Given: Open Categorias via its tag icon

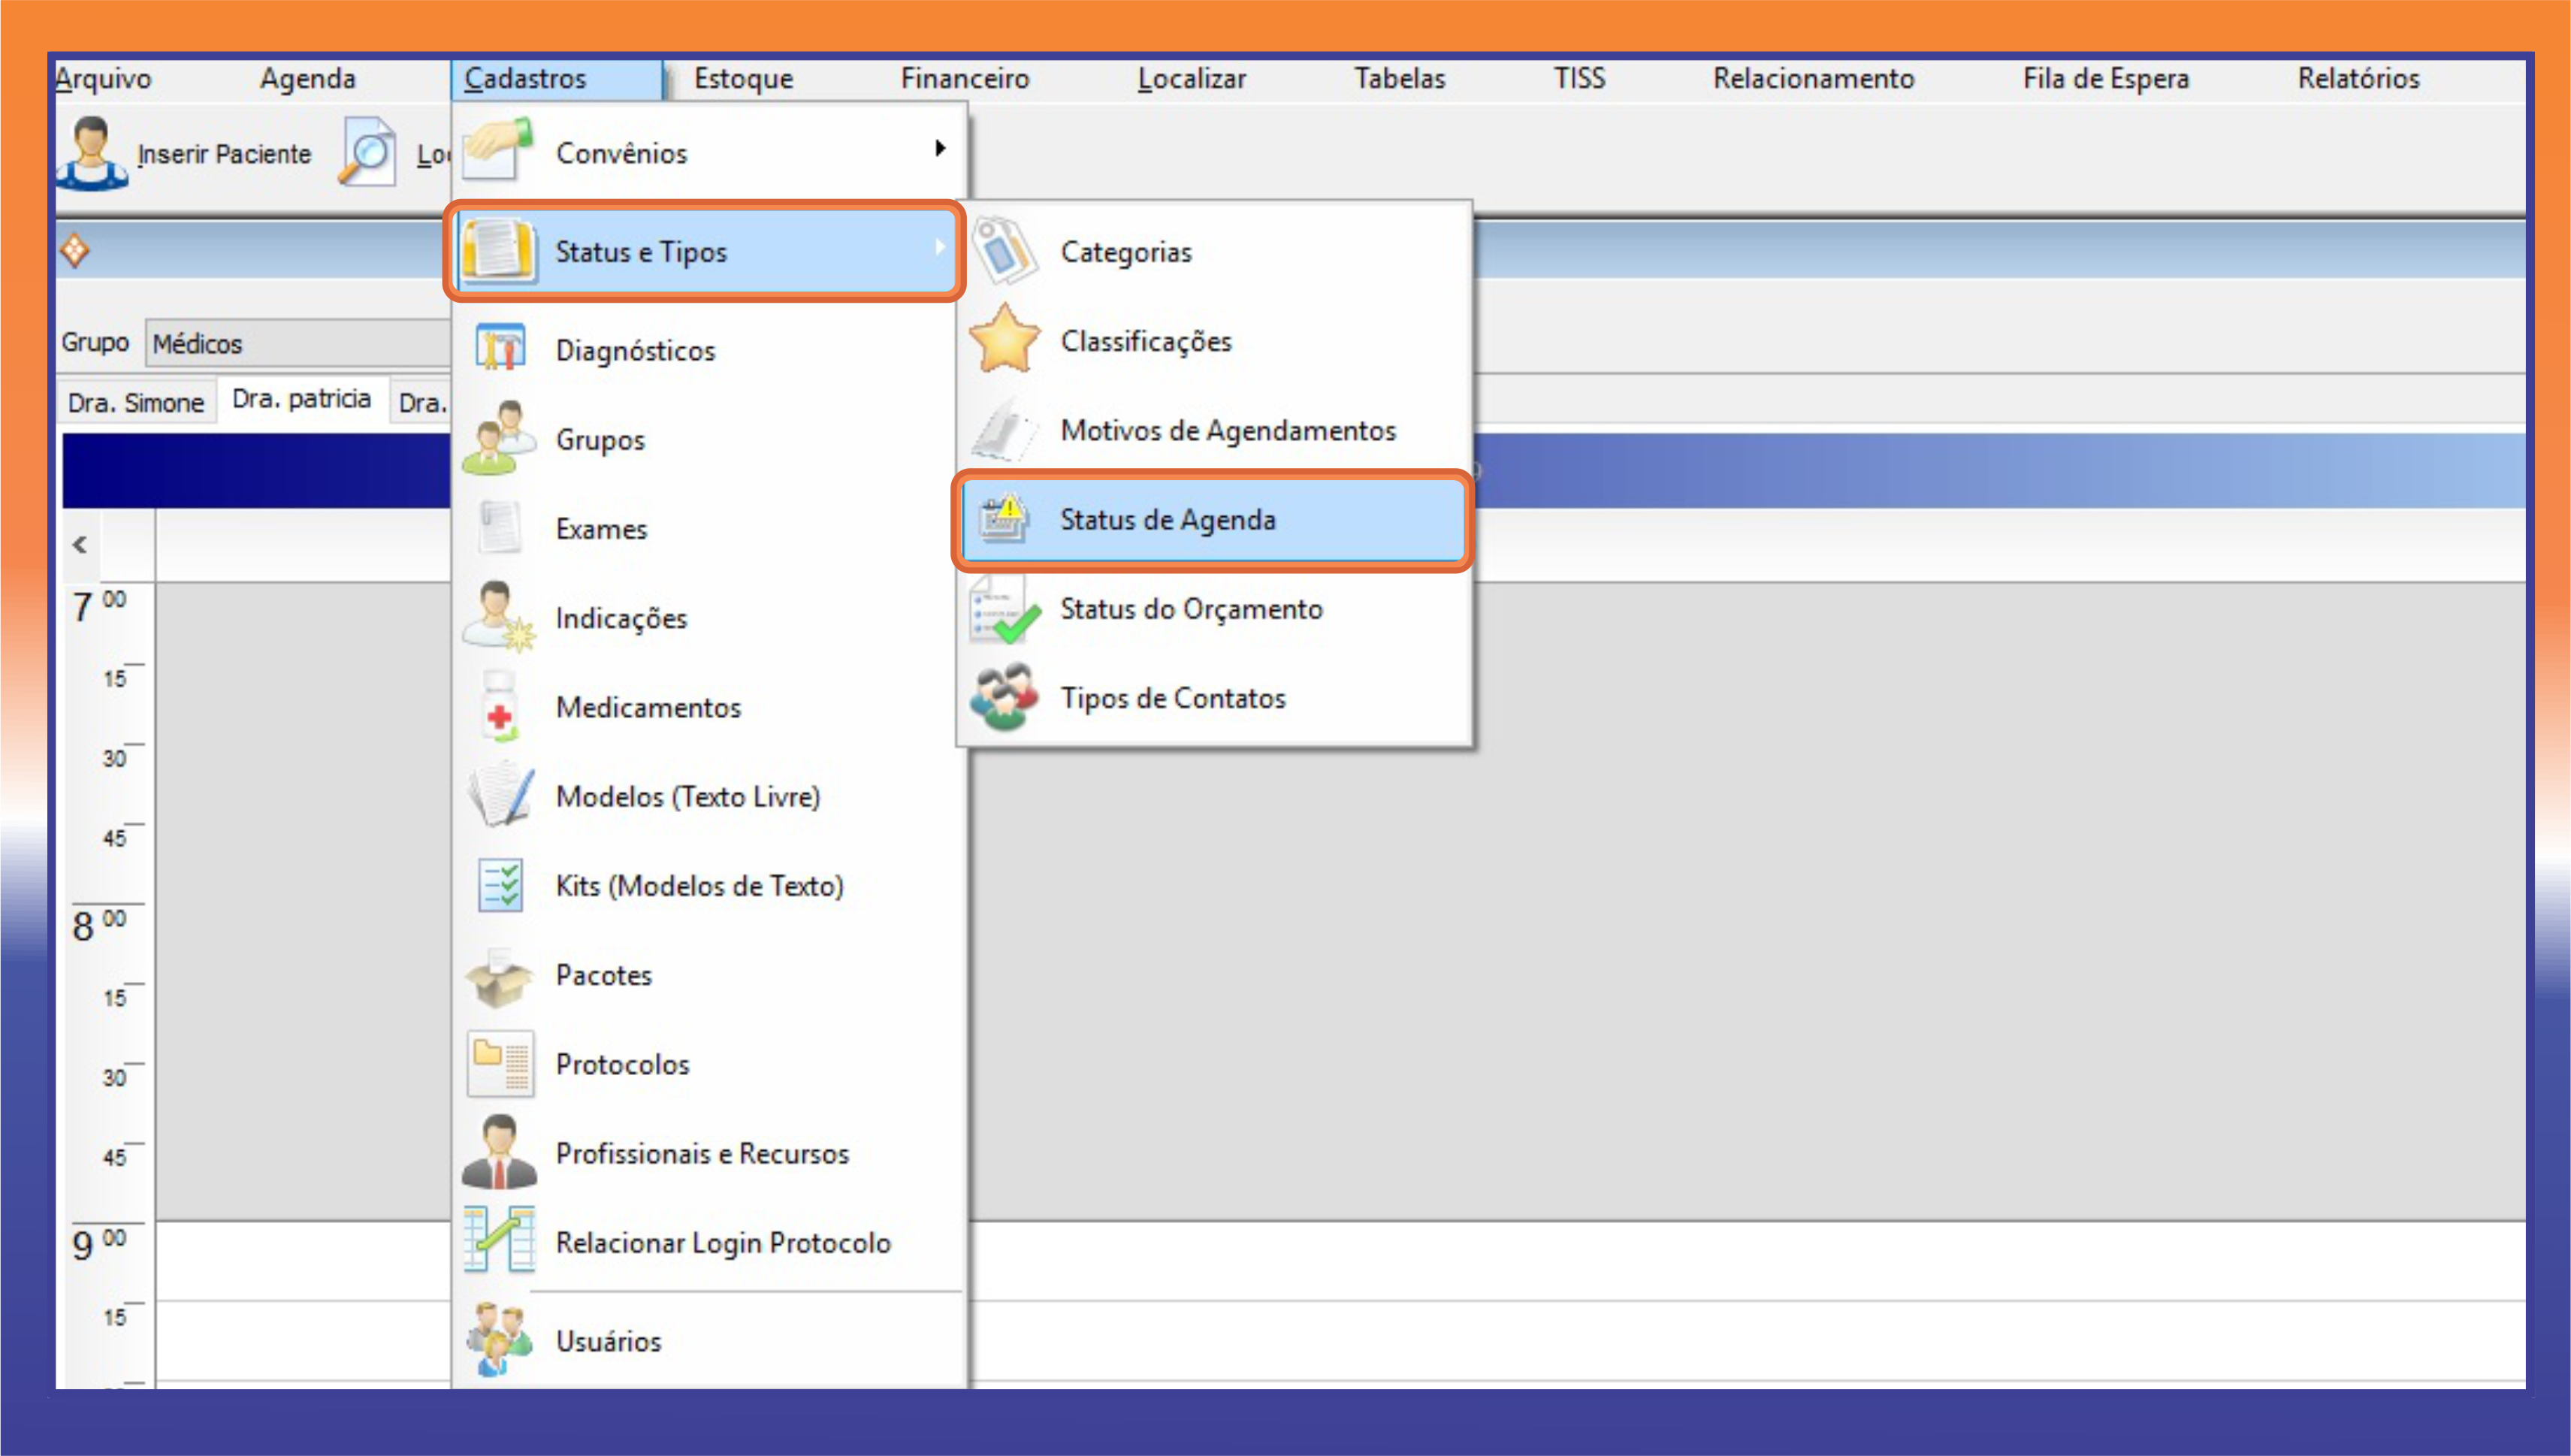Looking at the screenshot, I should click(x=1004, y=252).
